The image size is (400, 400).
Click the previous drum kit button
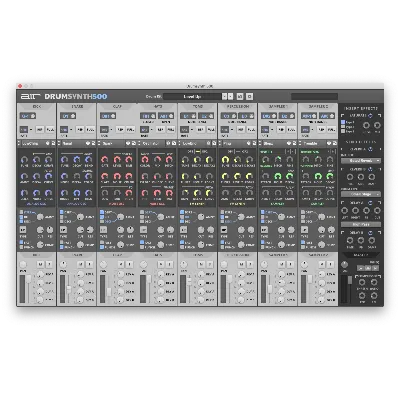point(225,97)
